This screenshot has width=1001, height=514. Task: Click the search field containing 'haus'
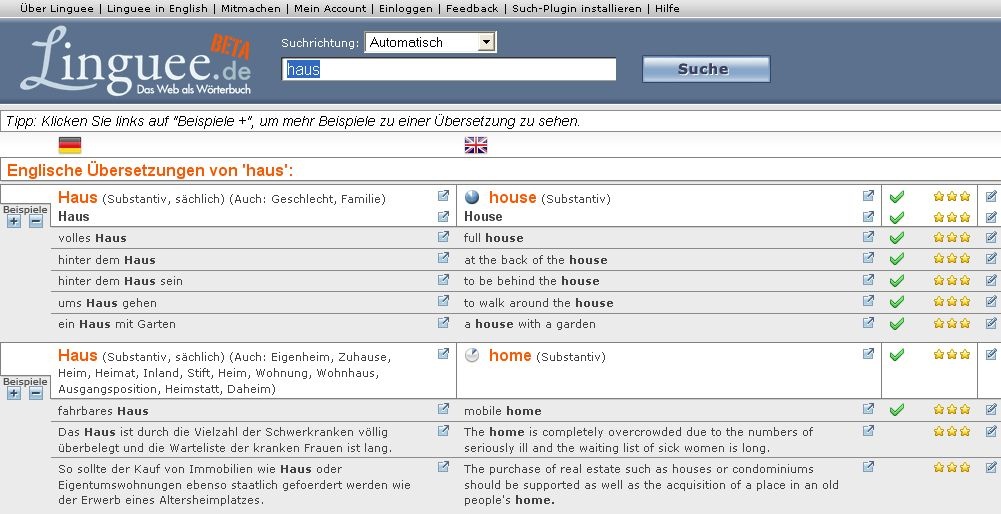[449, 69]
